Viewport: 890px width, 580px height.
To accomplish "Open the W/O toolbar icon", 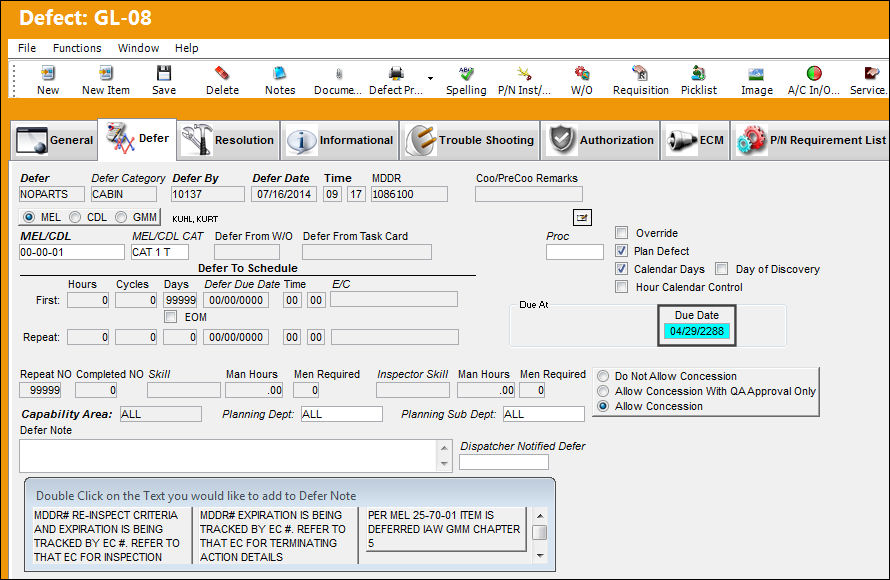I will click(x=582, y=73).
